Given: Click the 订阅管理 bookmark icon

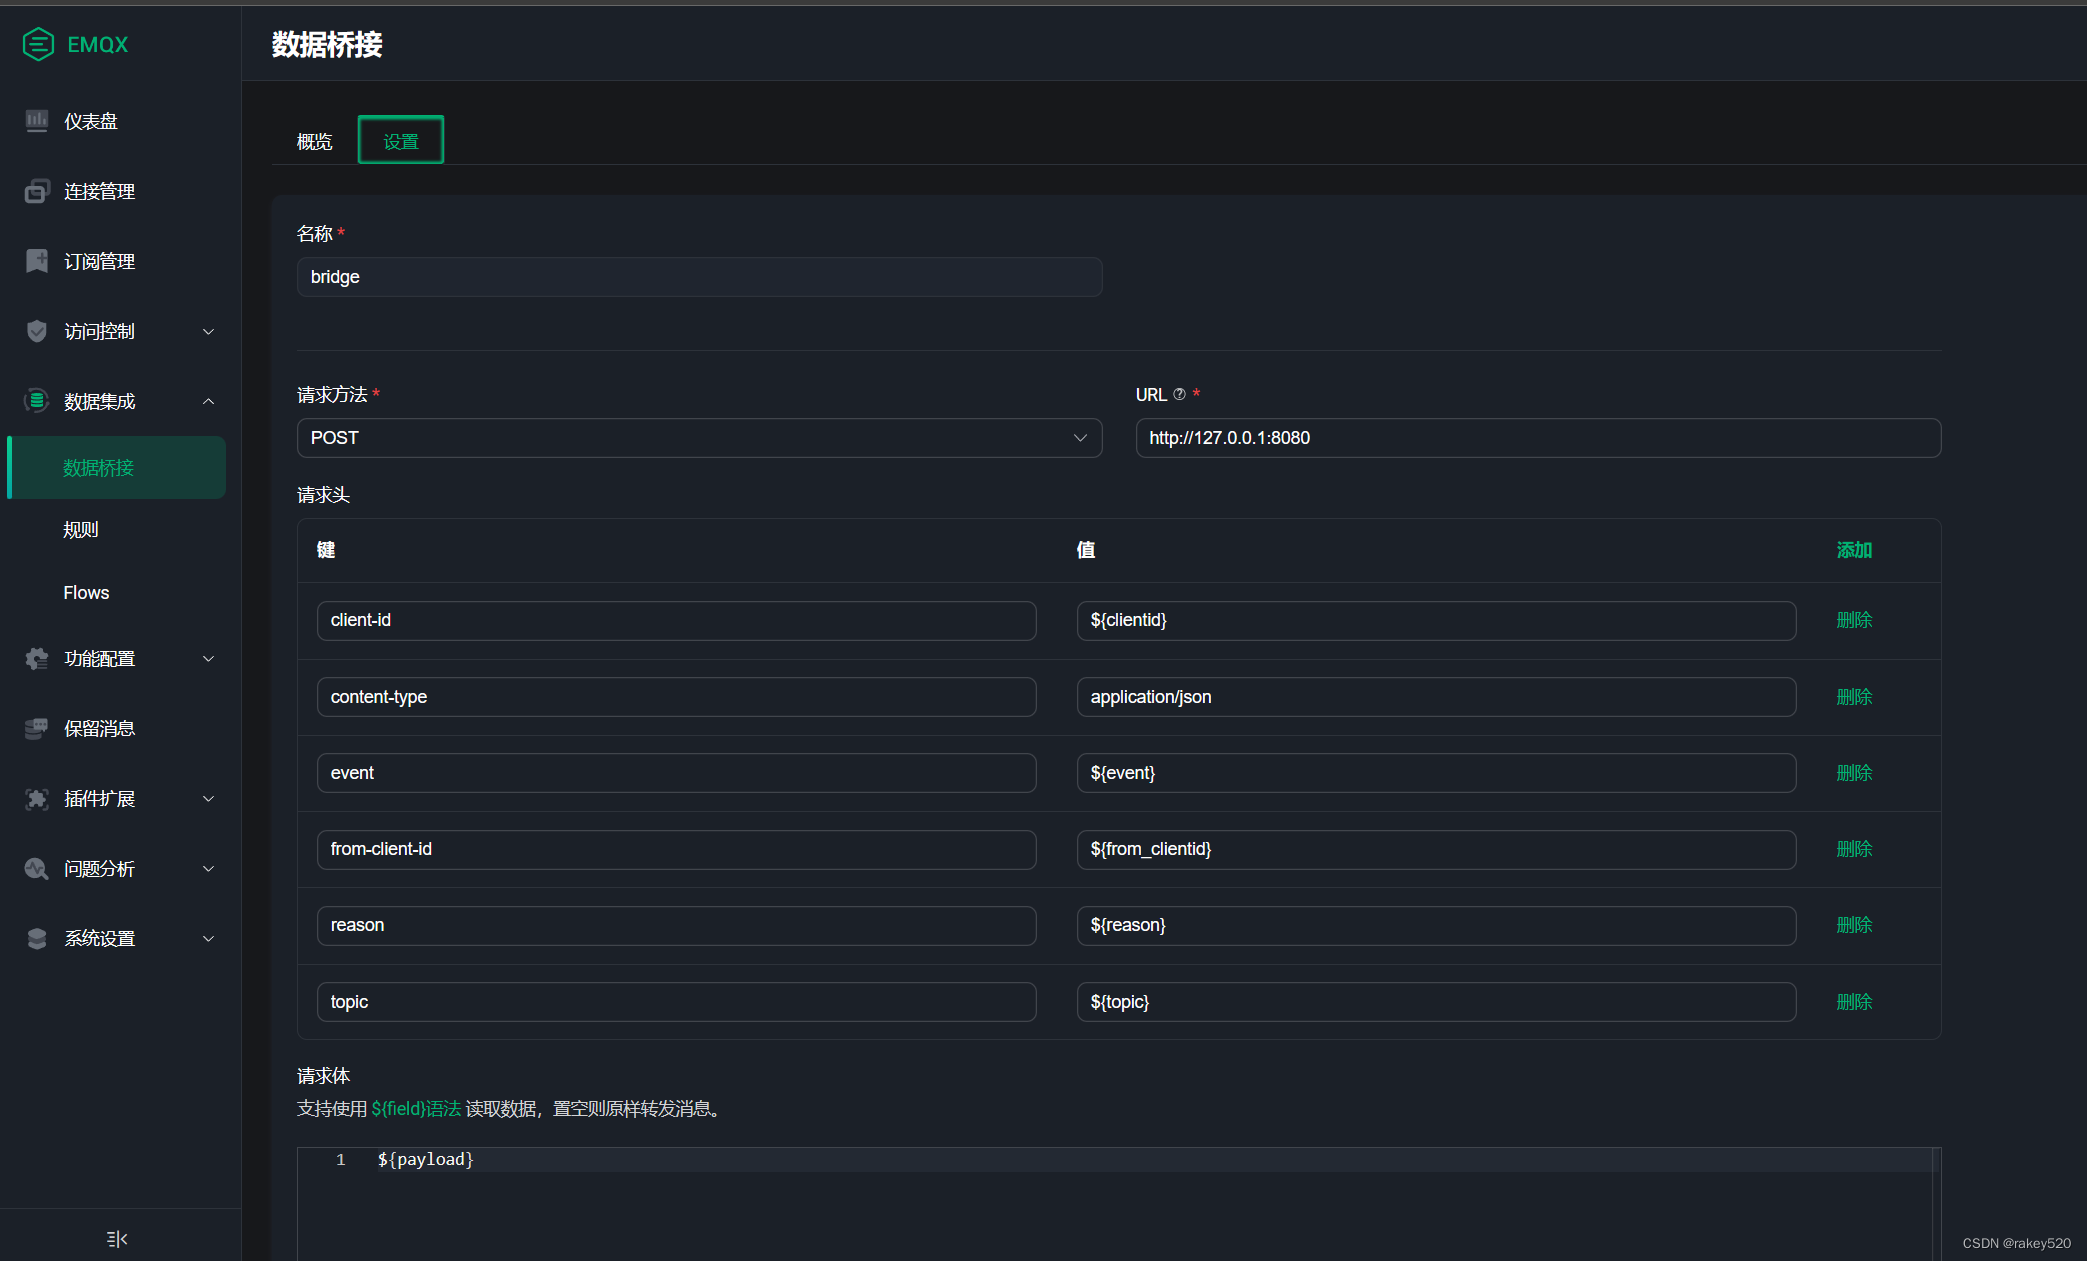Looking at the screenshot, I should pos(37,261).
